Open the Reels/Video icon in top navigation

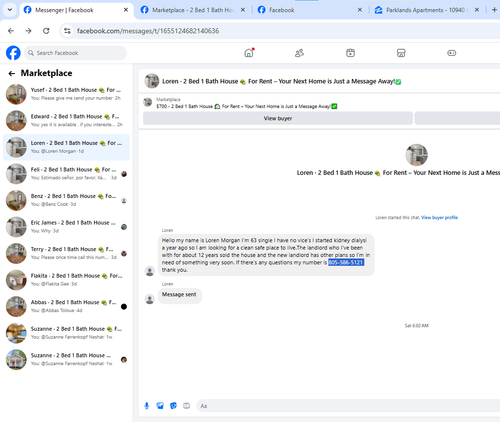coord(350,53)
